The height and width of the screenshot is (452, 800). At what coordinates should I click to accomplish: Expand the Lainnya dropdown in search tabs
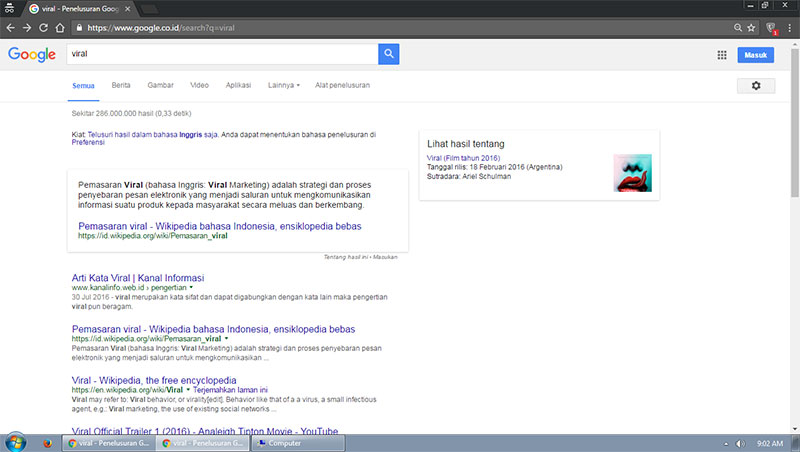tap(284, 85)
